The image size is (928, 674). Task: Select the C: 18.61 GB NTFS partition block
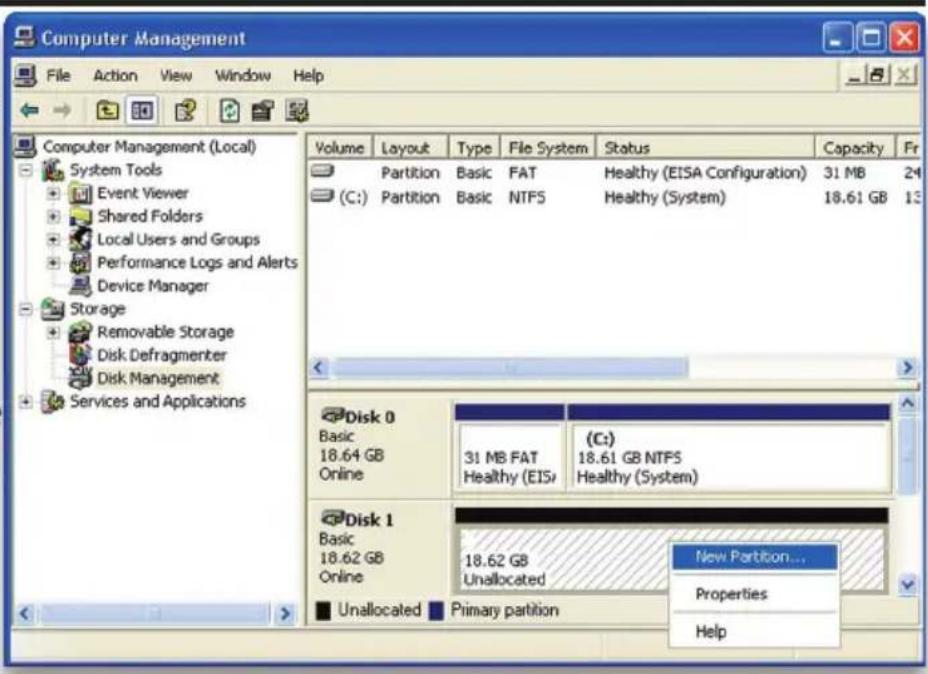coord(729,449)
